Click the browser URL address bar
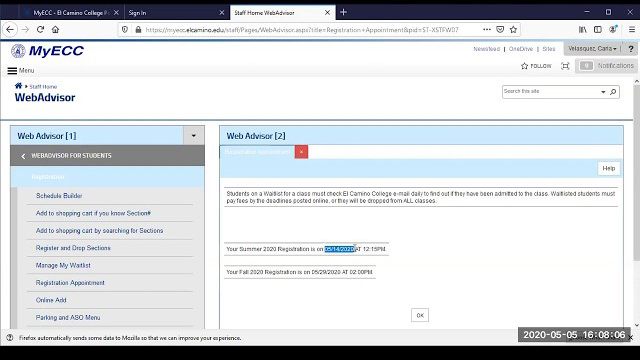640x360 pixels. pos(302,29)
